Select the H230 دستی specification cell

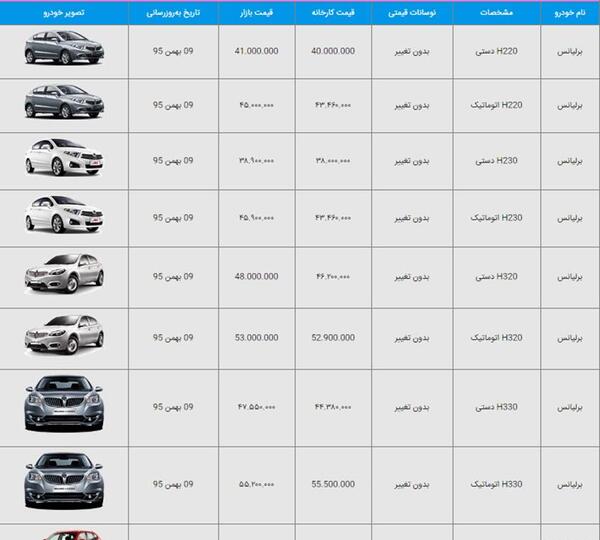tap(496, 161)
